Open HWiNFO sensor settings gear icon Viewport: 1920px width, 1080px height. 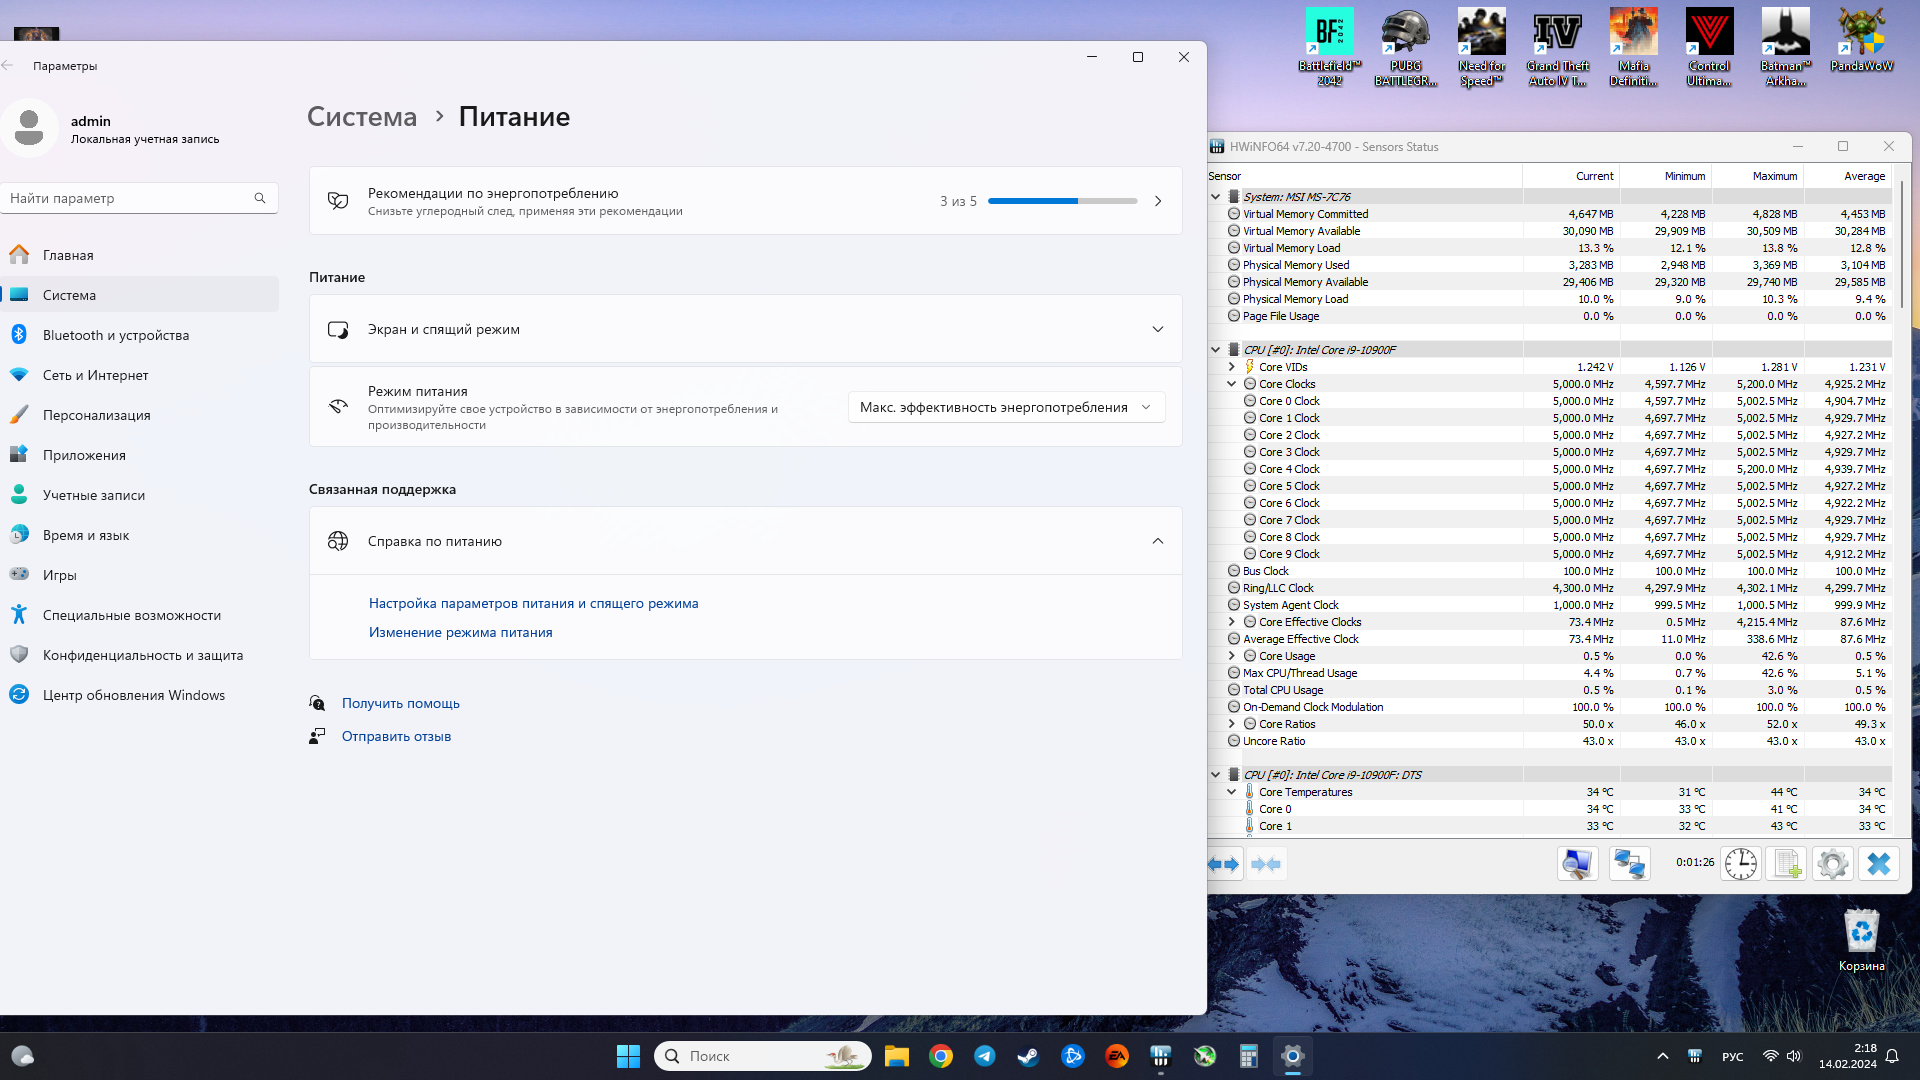(x=1832, y=864)
